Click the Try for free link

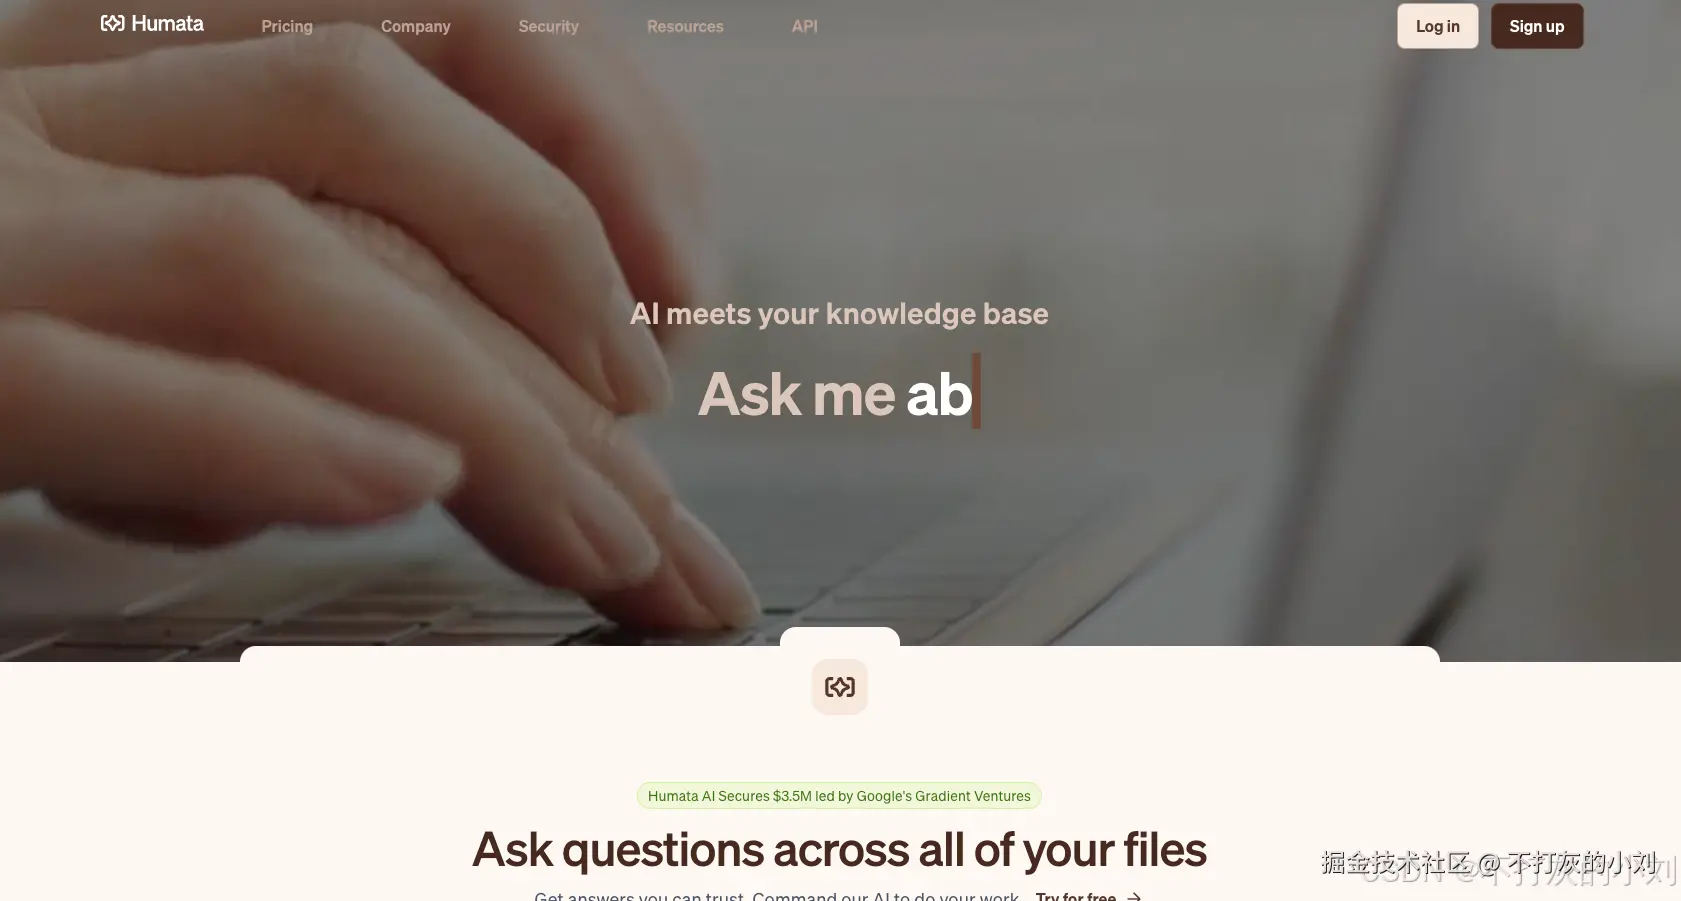click(x=1076, y=896)
